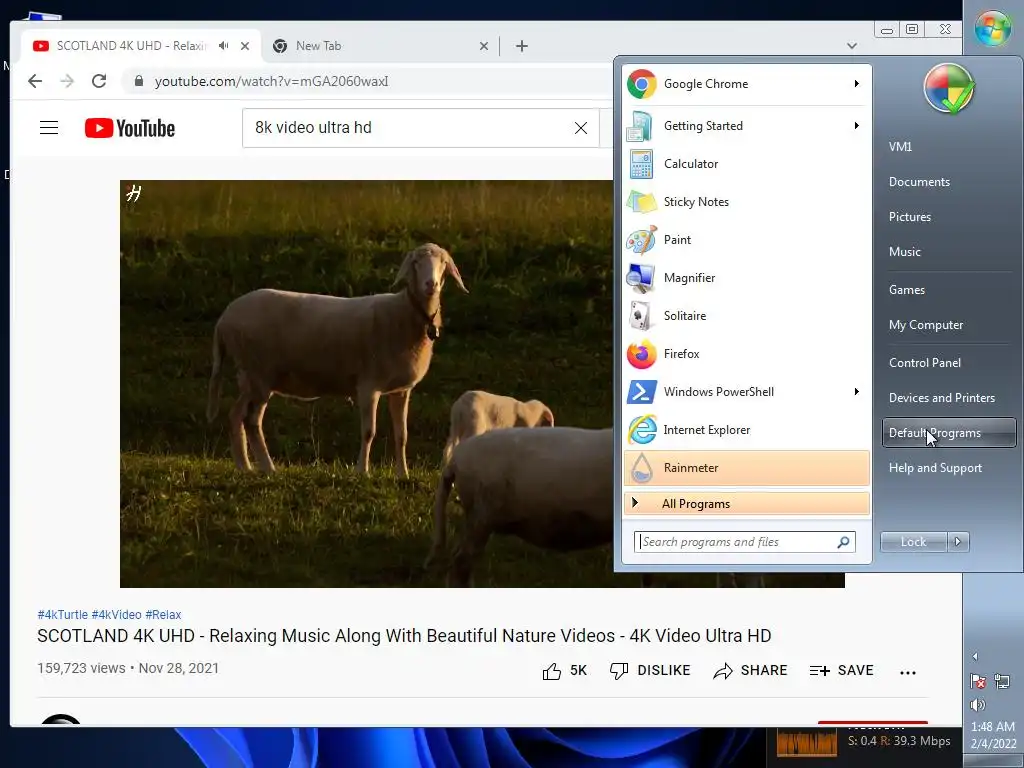Viewport: 1024px width, 768px height.
Task: Show hidden tray icons arrow
Action: click(x=975, y=656)
